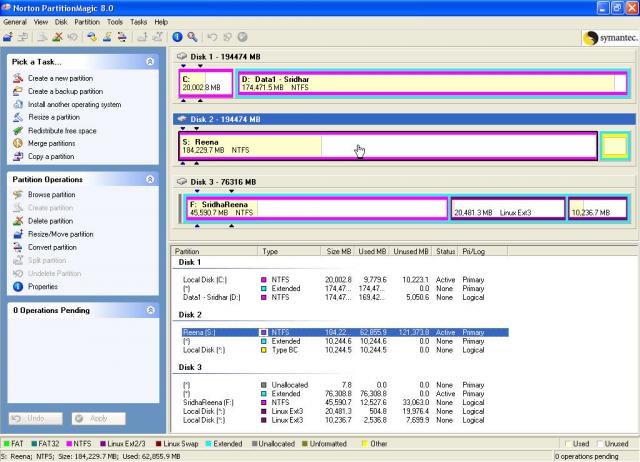Start the Create a new partition task
Viewport: 640px width, 462px height.
tap(60, 78)
